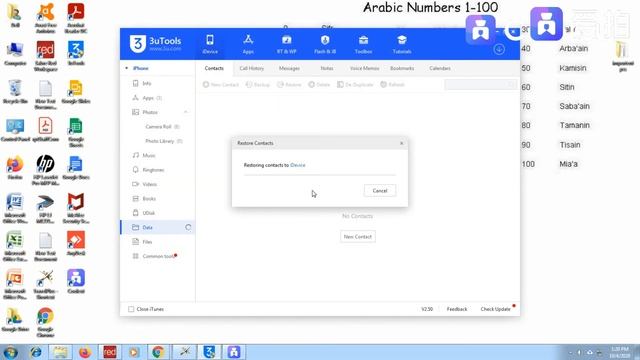Click Backup in the contacts toolbar
This screenshot has height=360, width=640.
point(258,84)
